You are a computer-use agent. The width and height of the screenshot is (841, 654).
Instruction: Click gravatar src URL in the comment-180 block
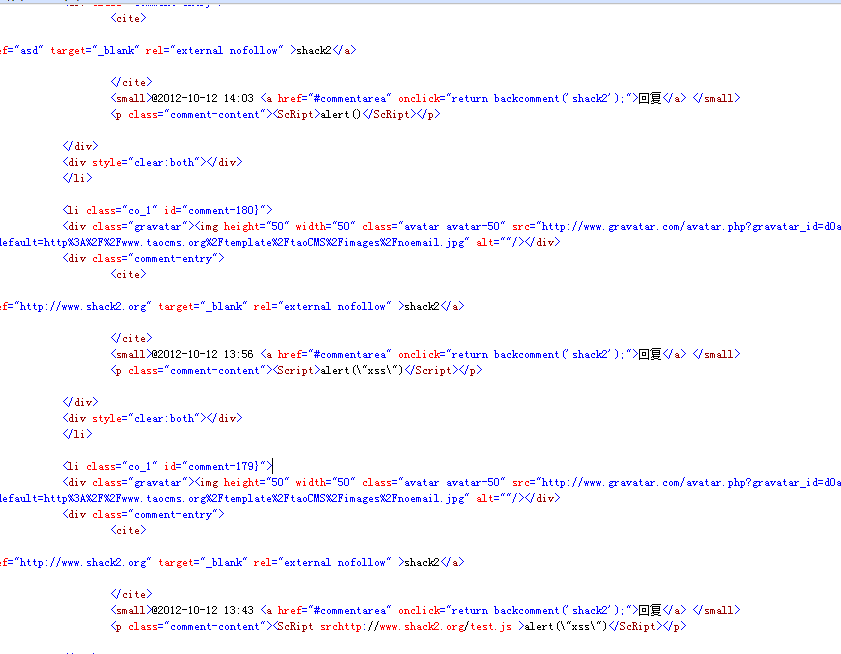691,226
